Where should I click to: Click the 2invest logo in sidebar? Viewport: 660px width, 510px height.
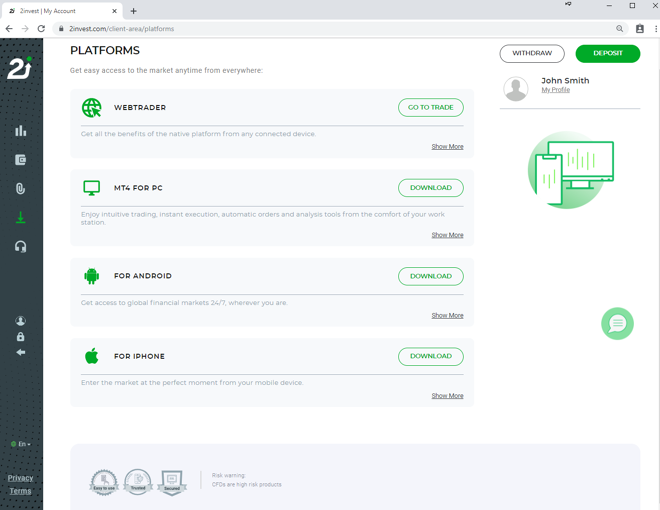coord(19,68)
